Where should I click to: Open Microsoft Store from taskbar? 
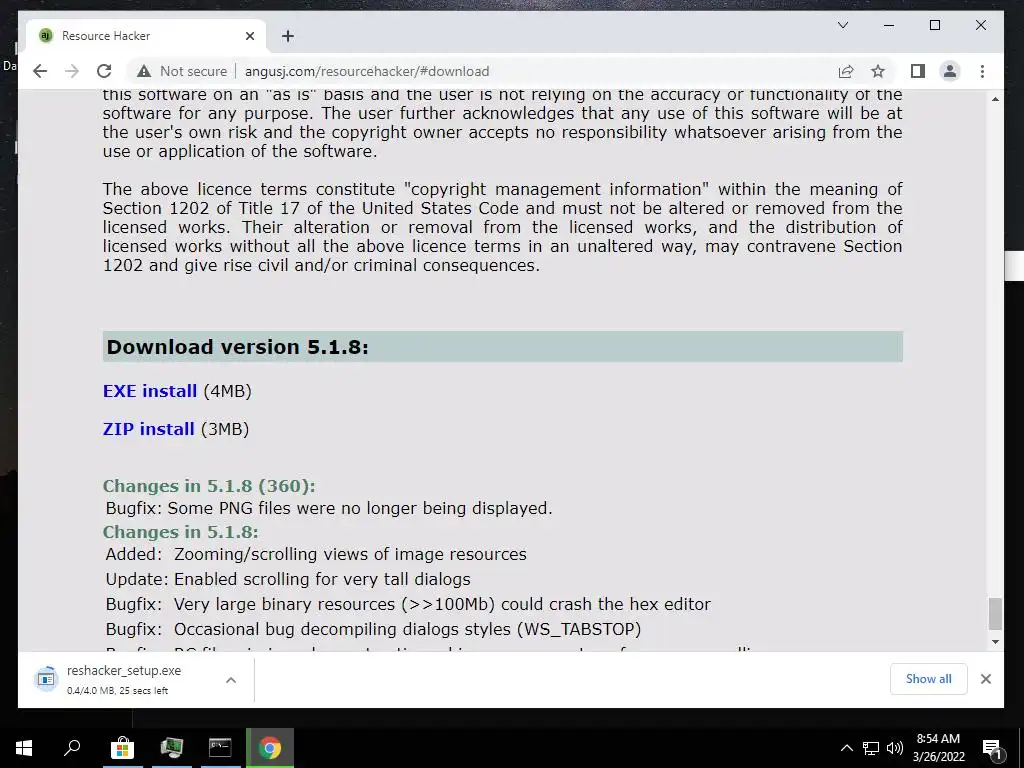point(121,748)
